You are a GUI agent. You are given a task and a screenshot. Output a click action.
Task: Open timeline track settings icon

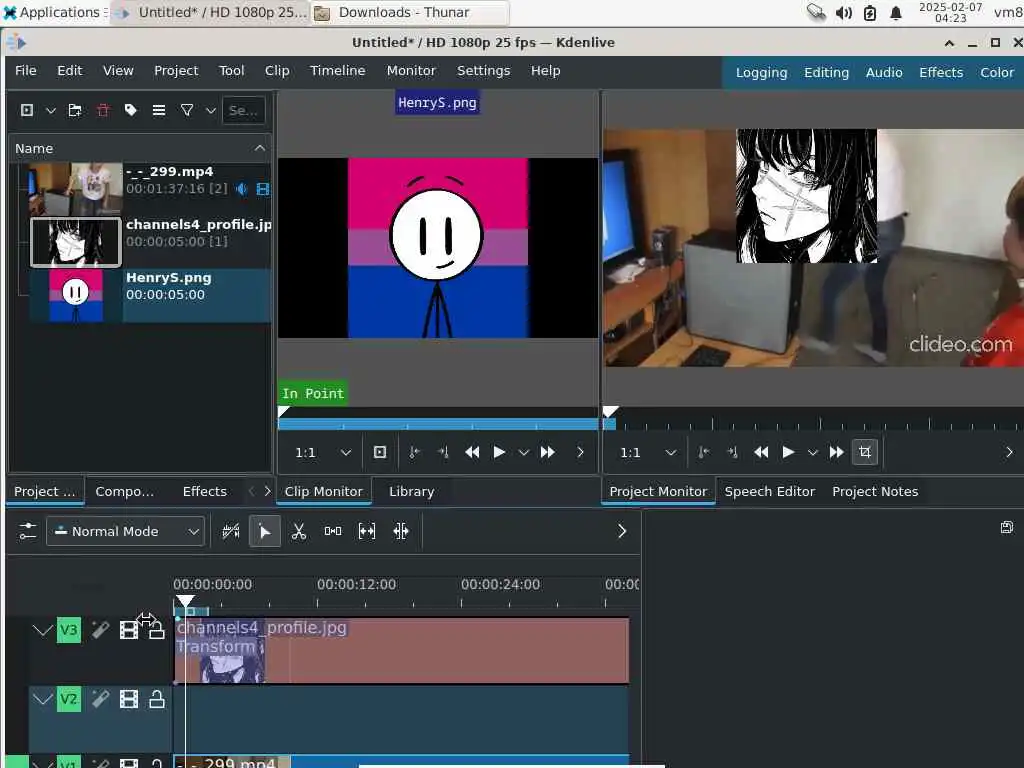27,531
